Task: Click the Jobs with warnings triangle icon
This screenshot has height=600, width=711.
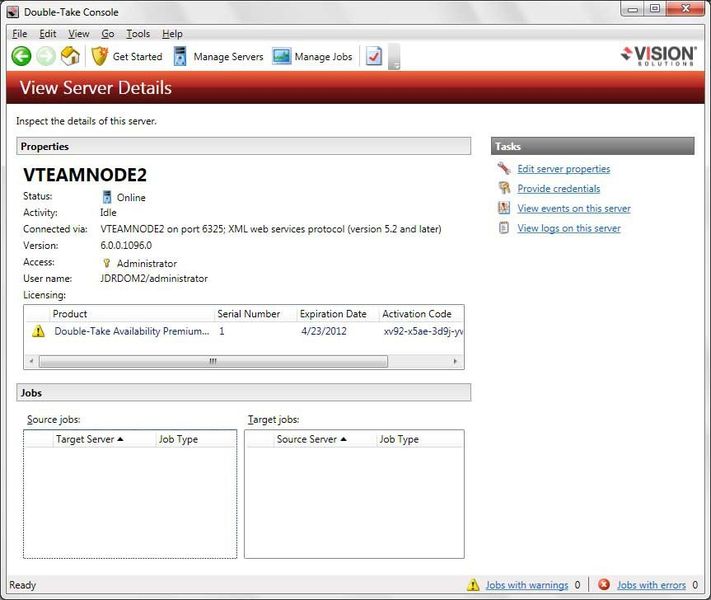Action: coord(473,585)
